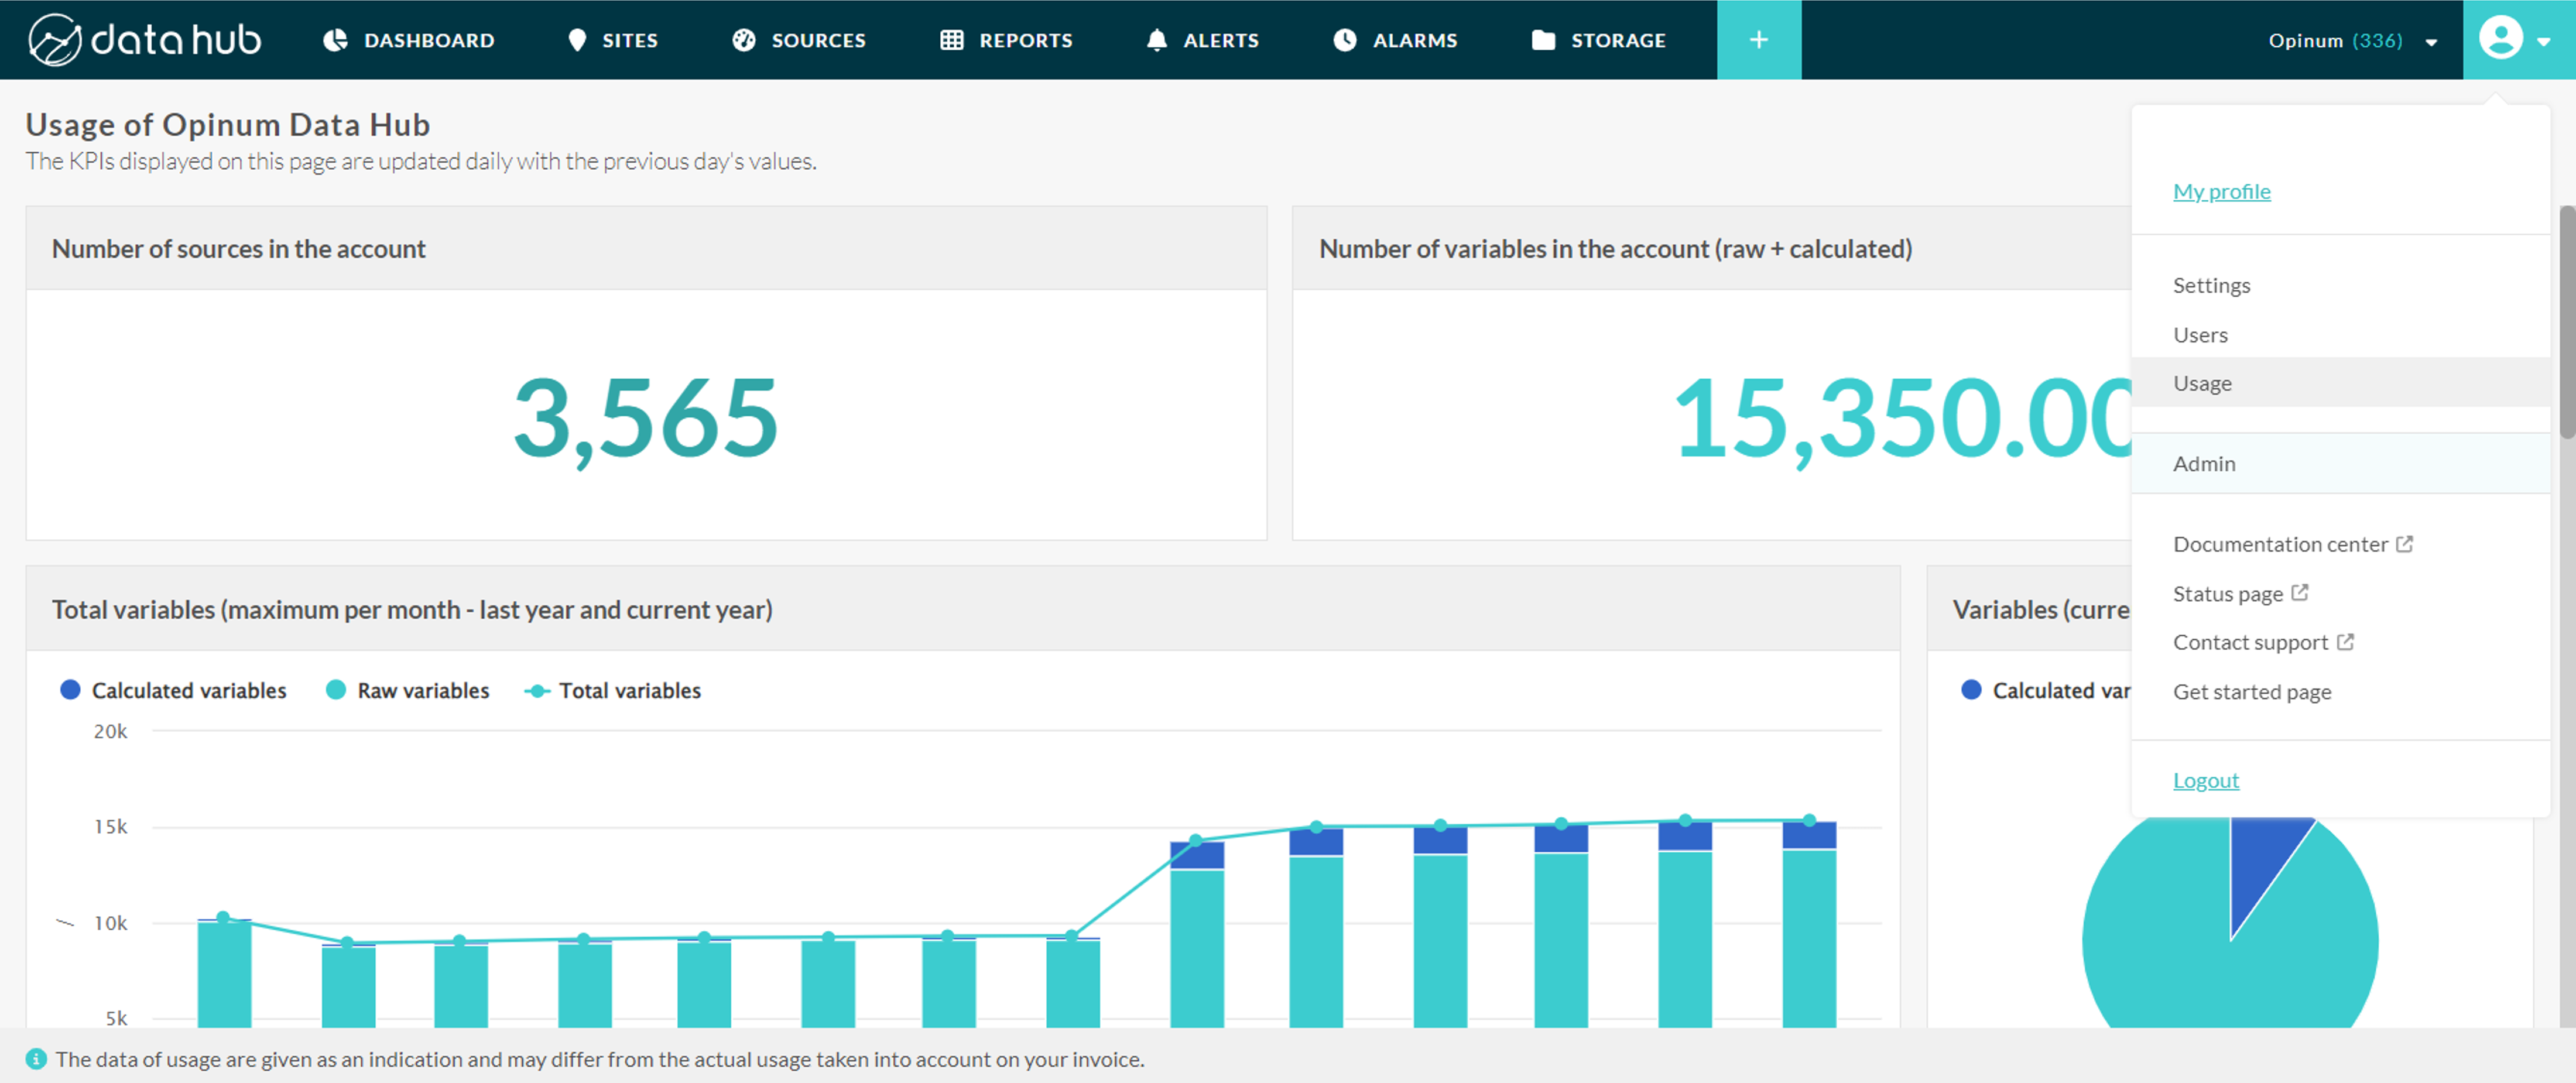Click the last bar in the variables chart
Image resolution: width=2576 pixels, height=1083 pixels.
[1809, 925]
